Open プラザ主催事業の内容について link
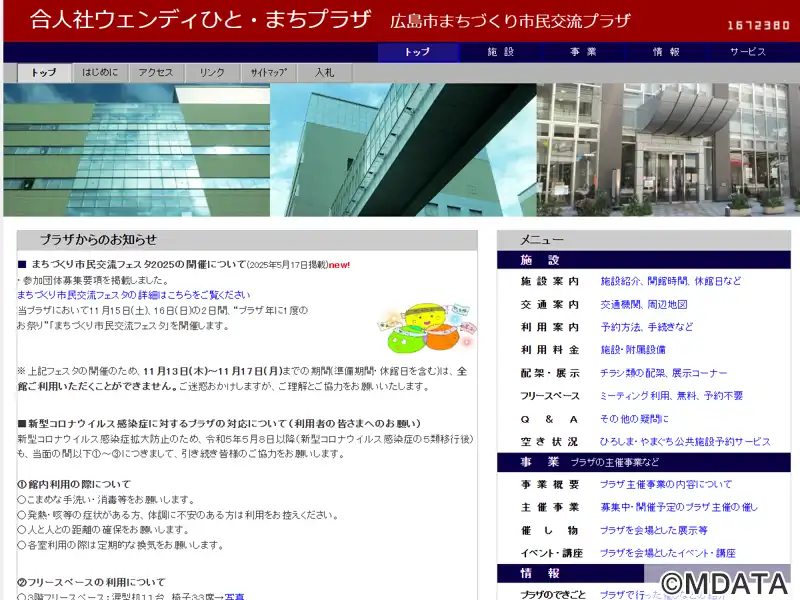This screenshot has height=600, width=800. [x=666, y=485]
